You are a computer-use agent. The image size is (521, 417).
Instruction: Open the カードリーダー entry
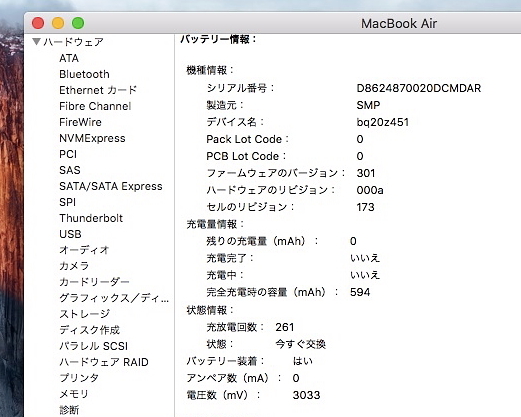point(94,282)
